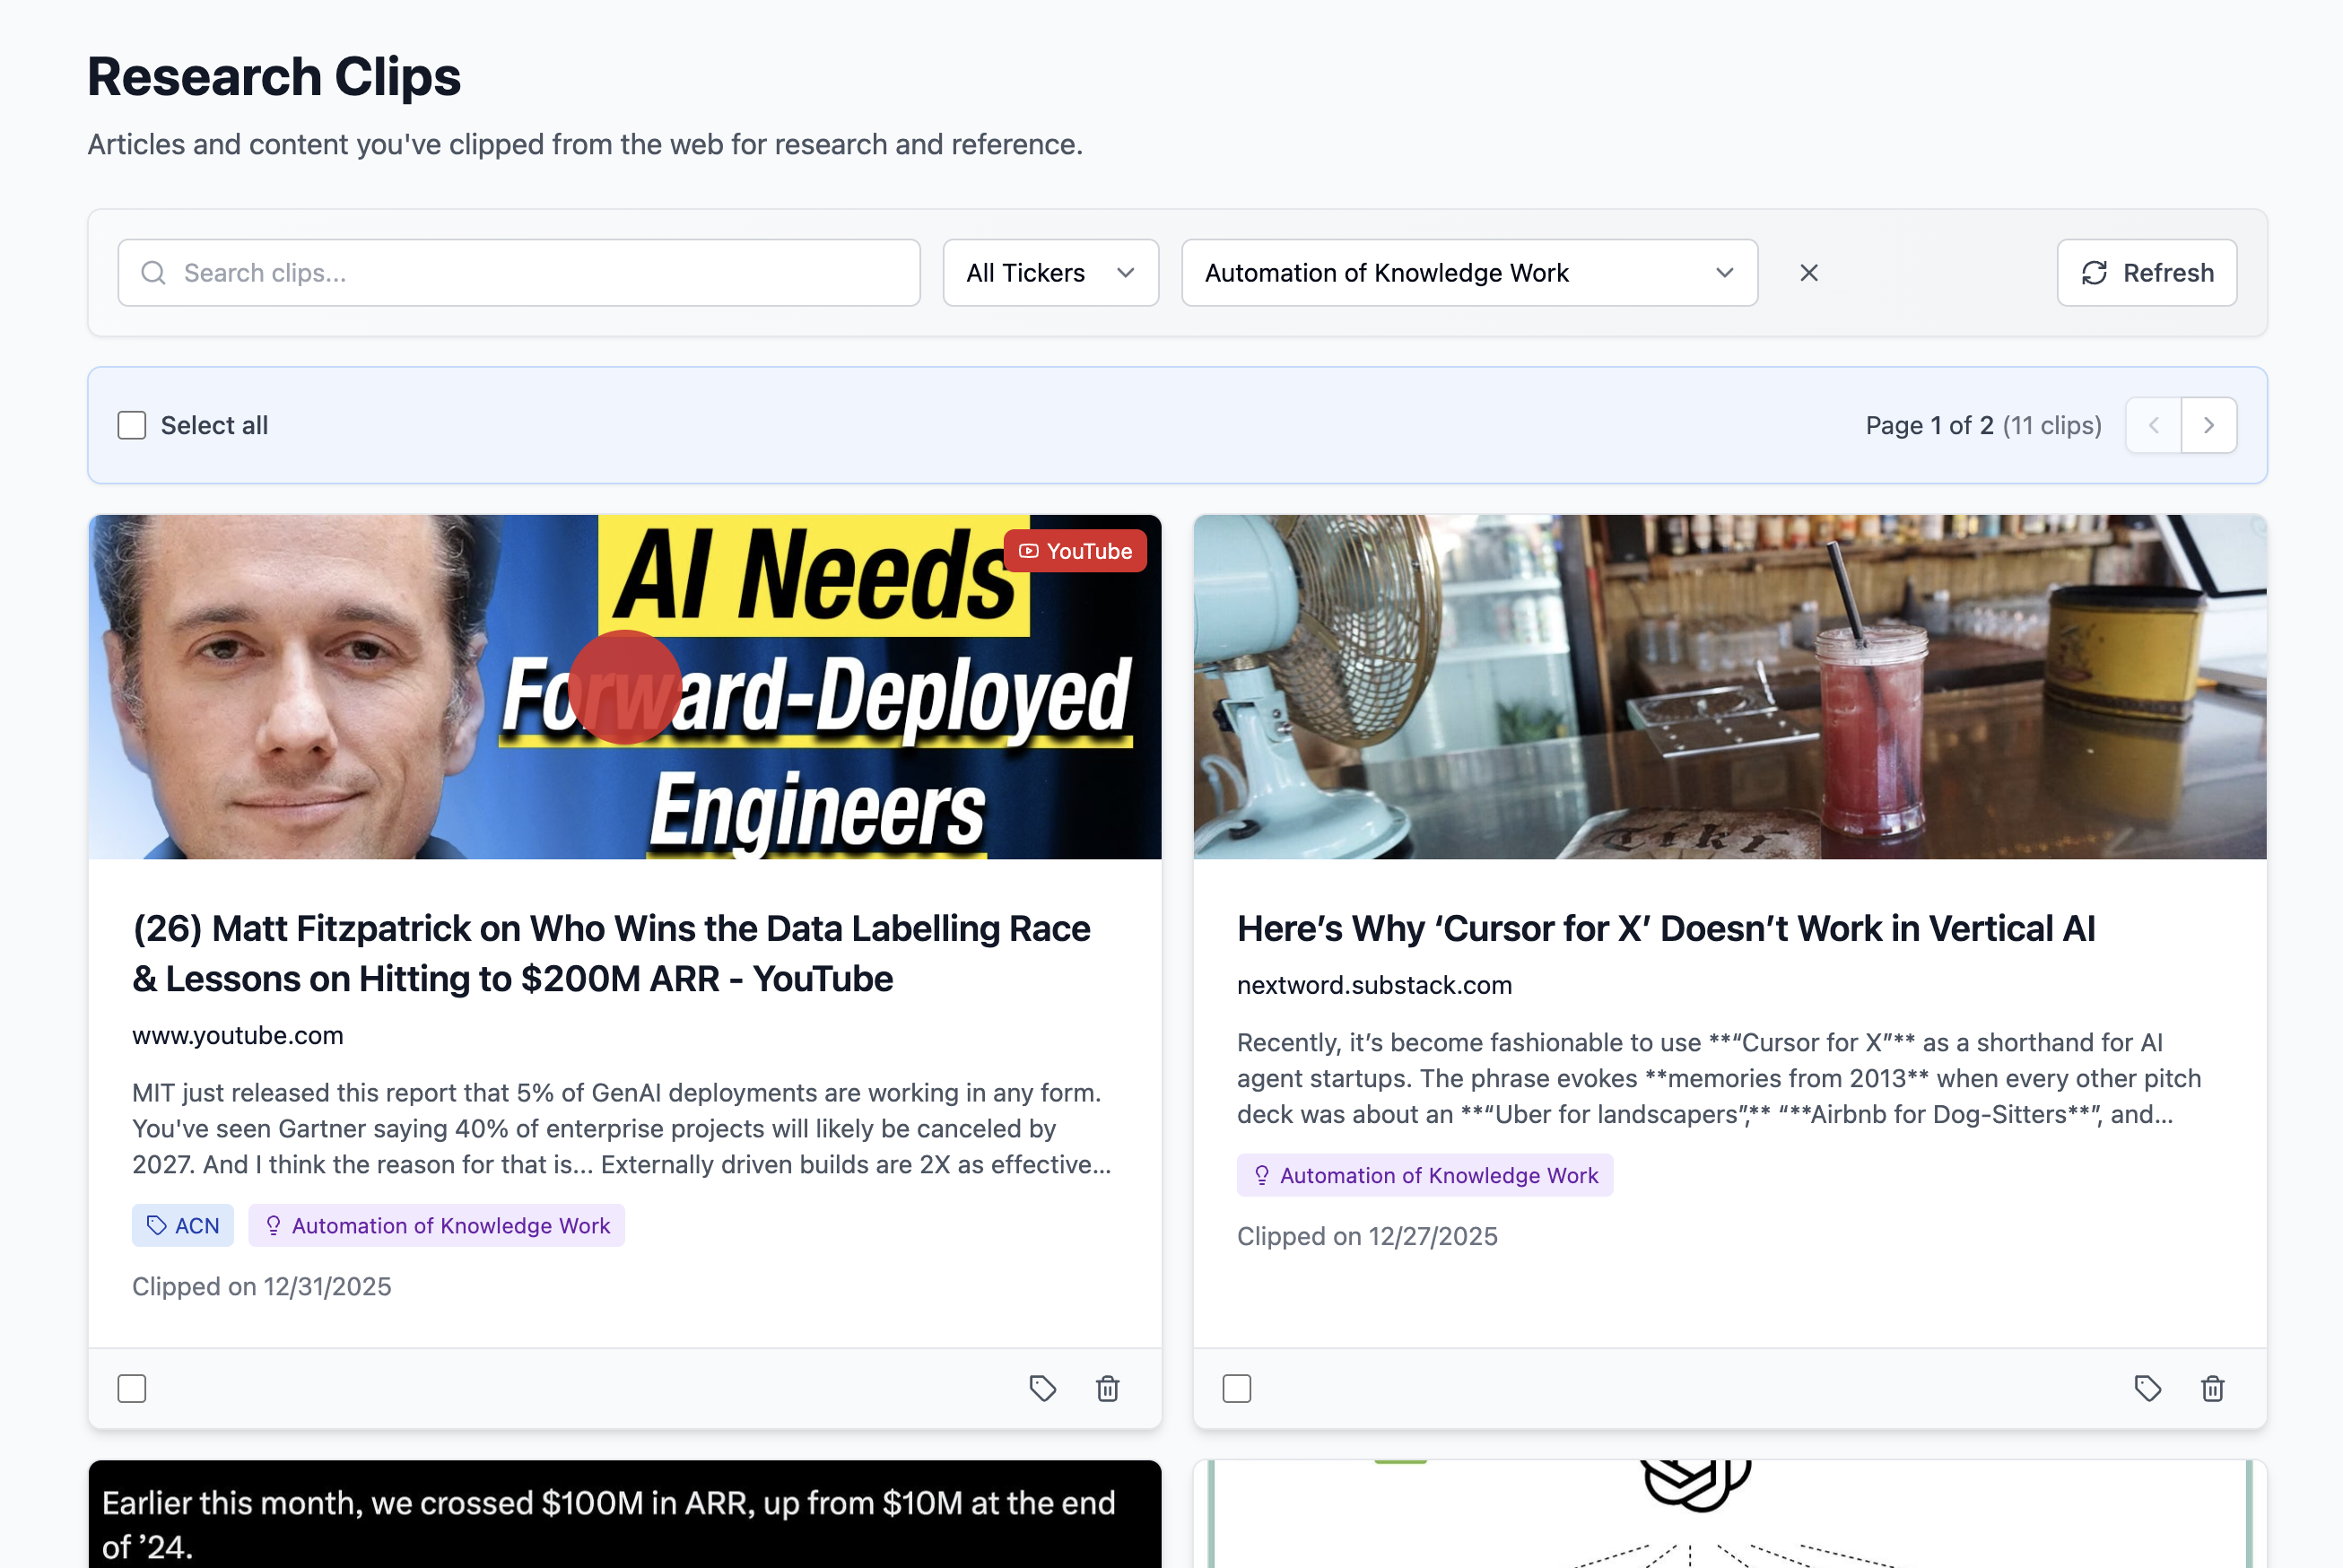
Task: Open the bar photo thumbnail
Action: tap(1729, 687)
